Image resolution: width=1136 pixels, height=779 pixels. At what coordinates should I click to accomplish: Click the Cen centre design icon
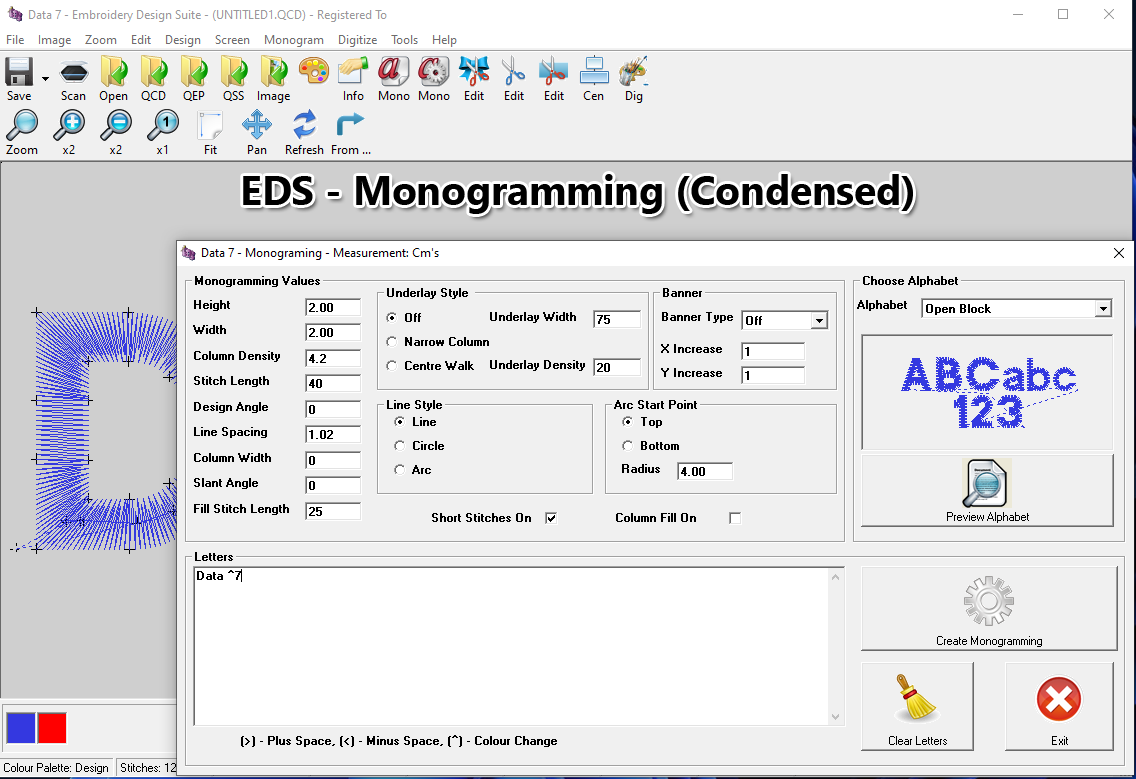[x=593, y=72]
